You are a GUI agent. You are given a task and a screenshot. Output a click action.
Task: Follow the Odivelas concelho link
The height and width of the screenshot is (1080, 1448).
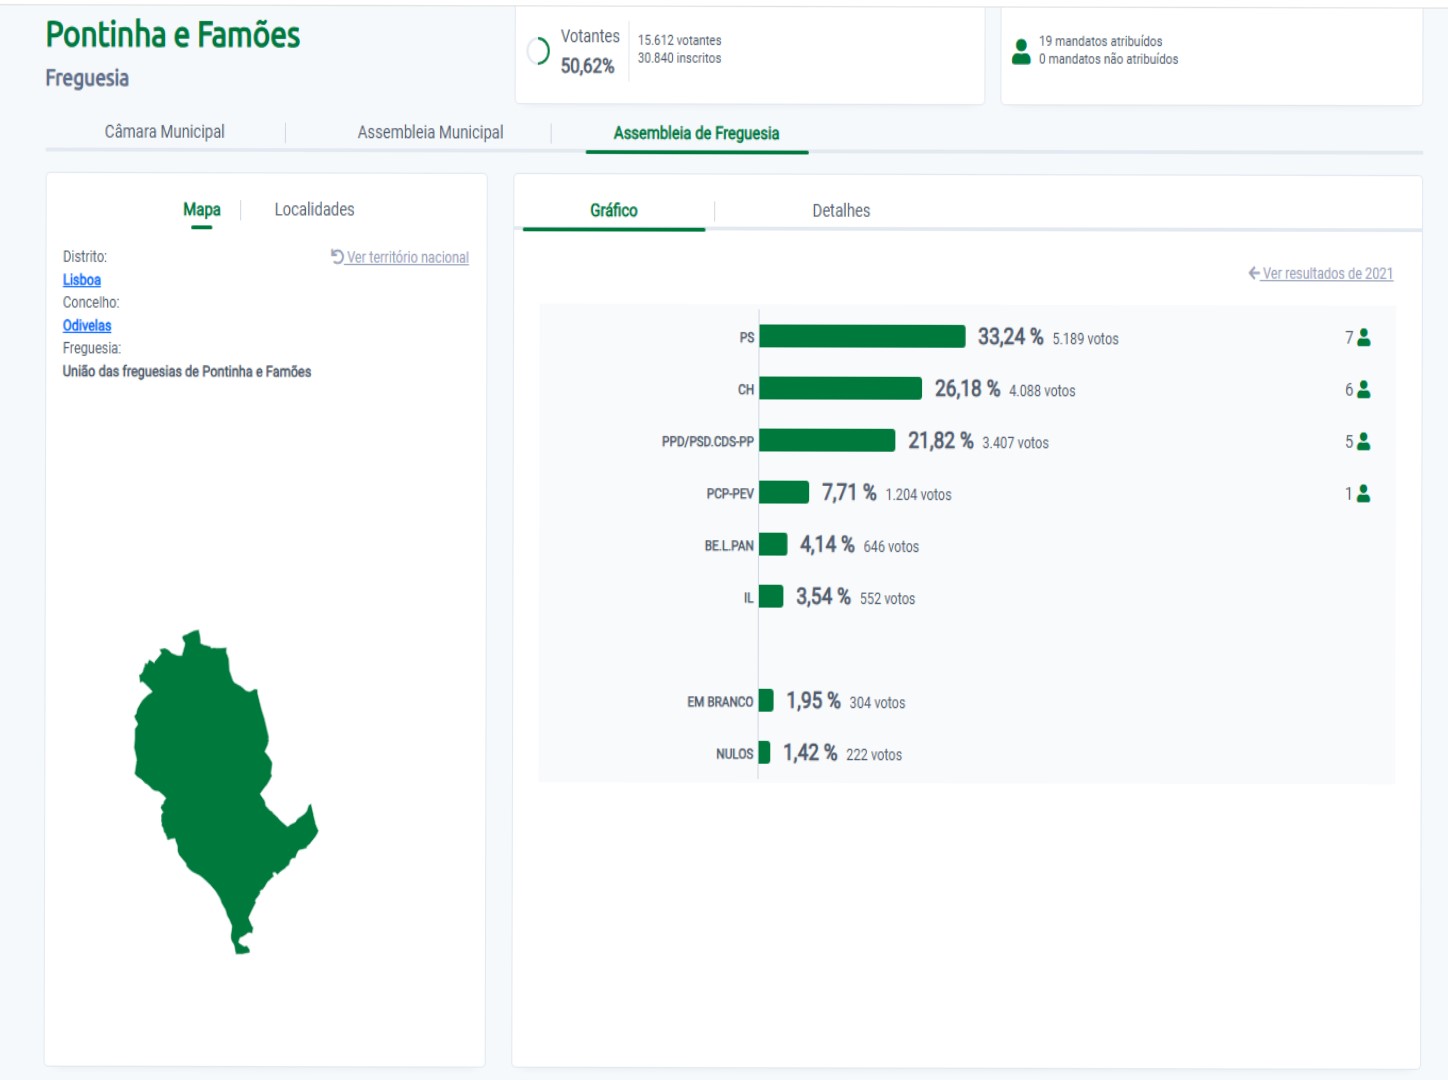[87, 325]
